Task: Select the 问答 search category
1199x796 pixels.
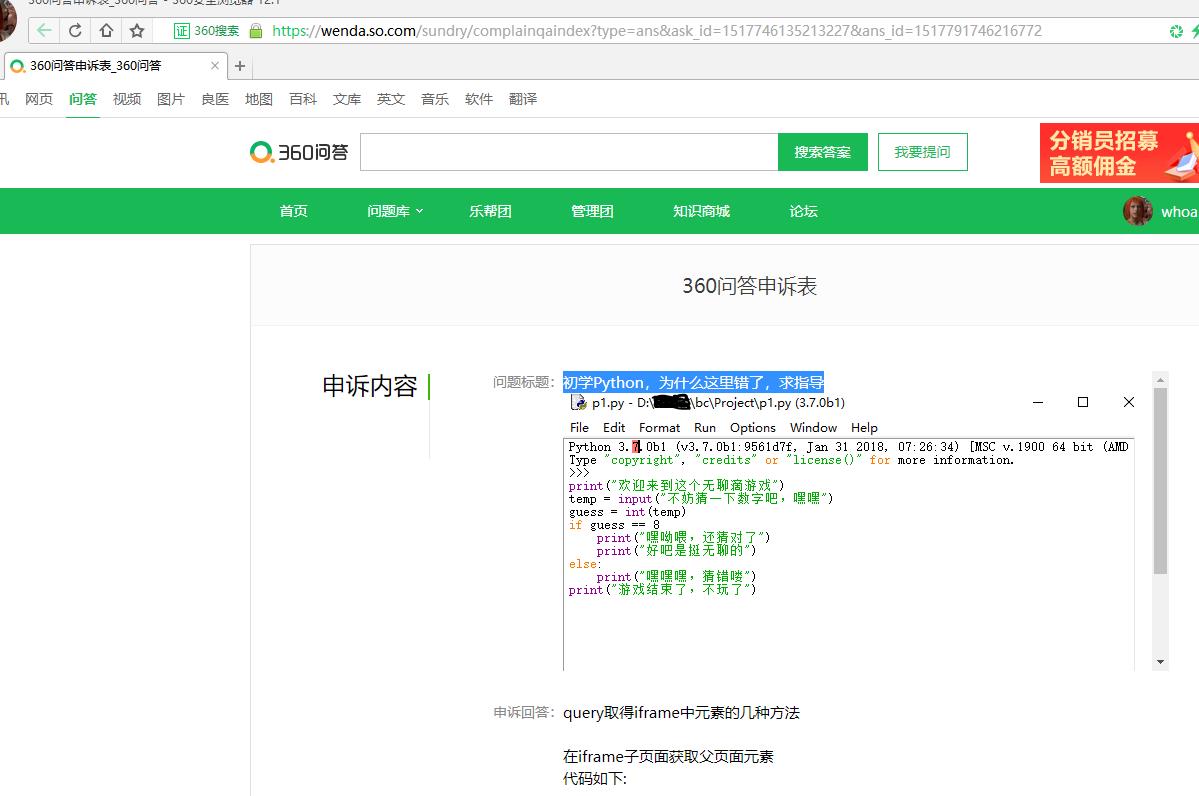Action: [83, 99]
